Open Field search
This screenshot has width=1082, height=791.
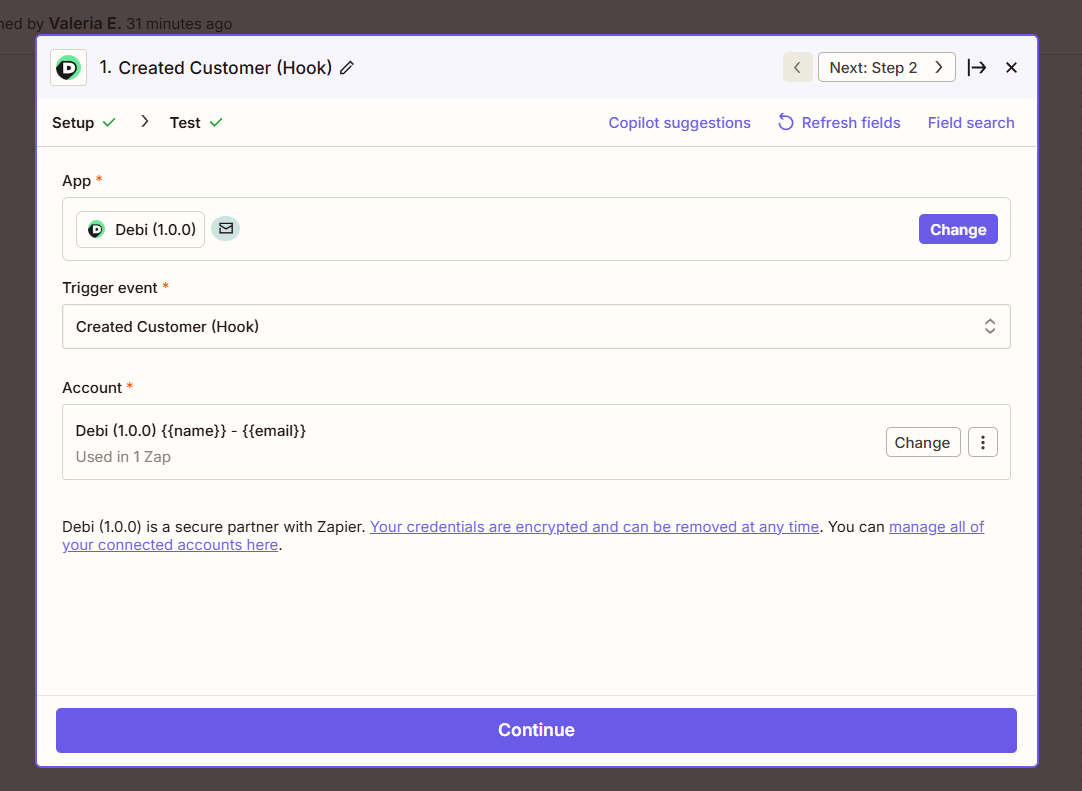(x=970, y=123)
